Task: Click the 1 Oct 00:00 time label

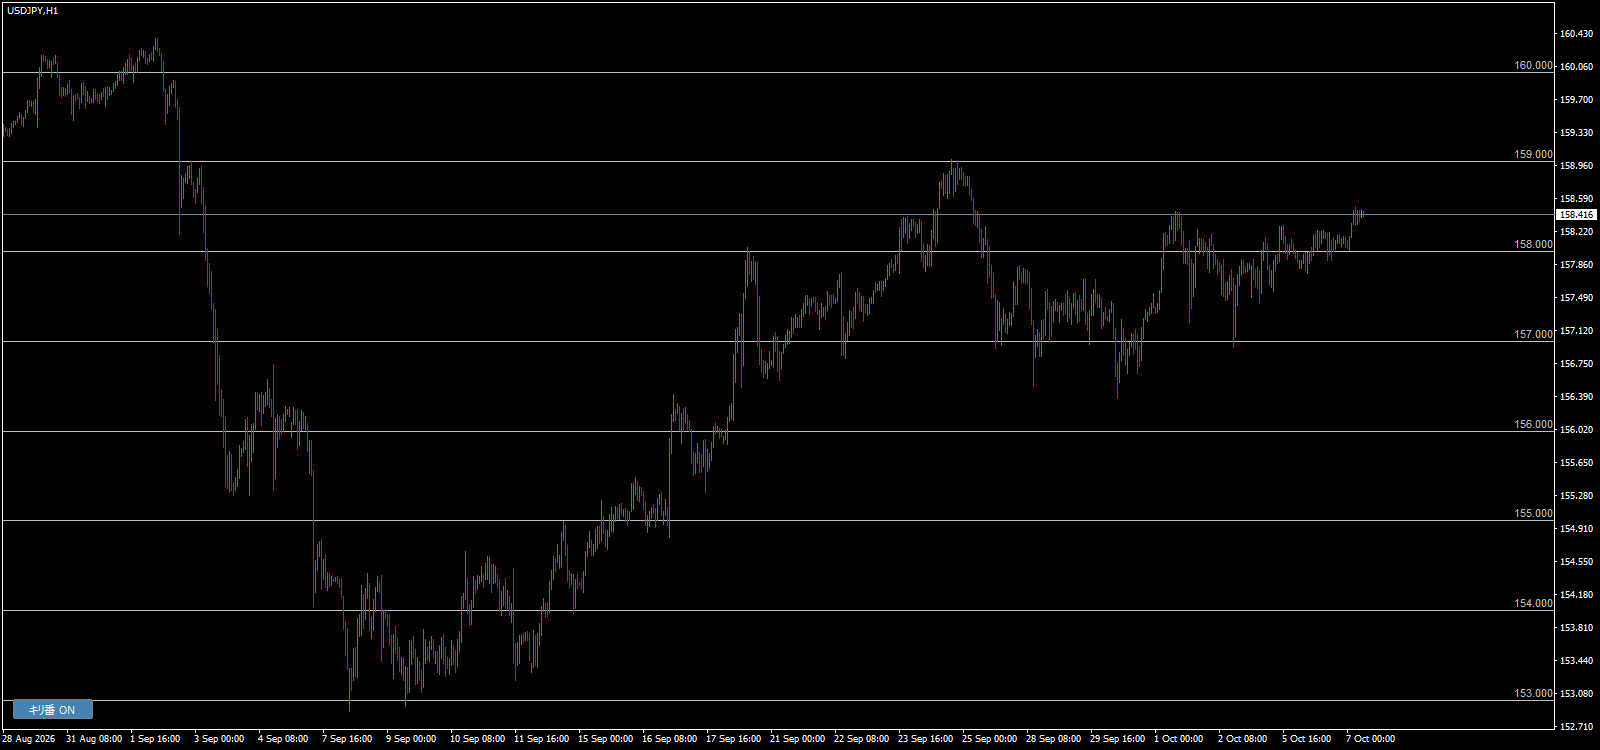Action: click(1179, 739)
